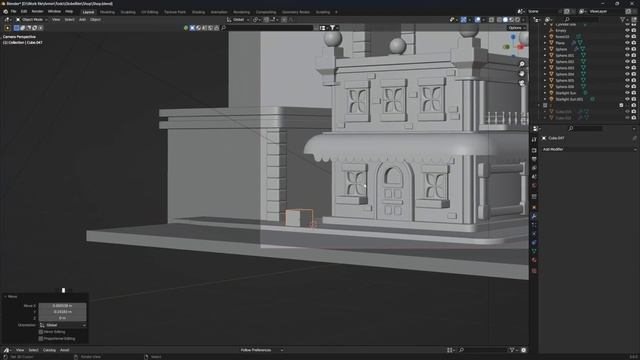640x360 pixels.
Task: Click the red X axis gizmo ball
Action: click(520, 47)
